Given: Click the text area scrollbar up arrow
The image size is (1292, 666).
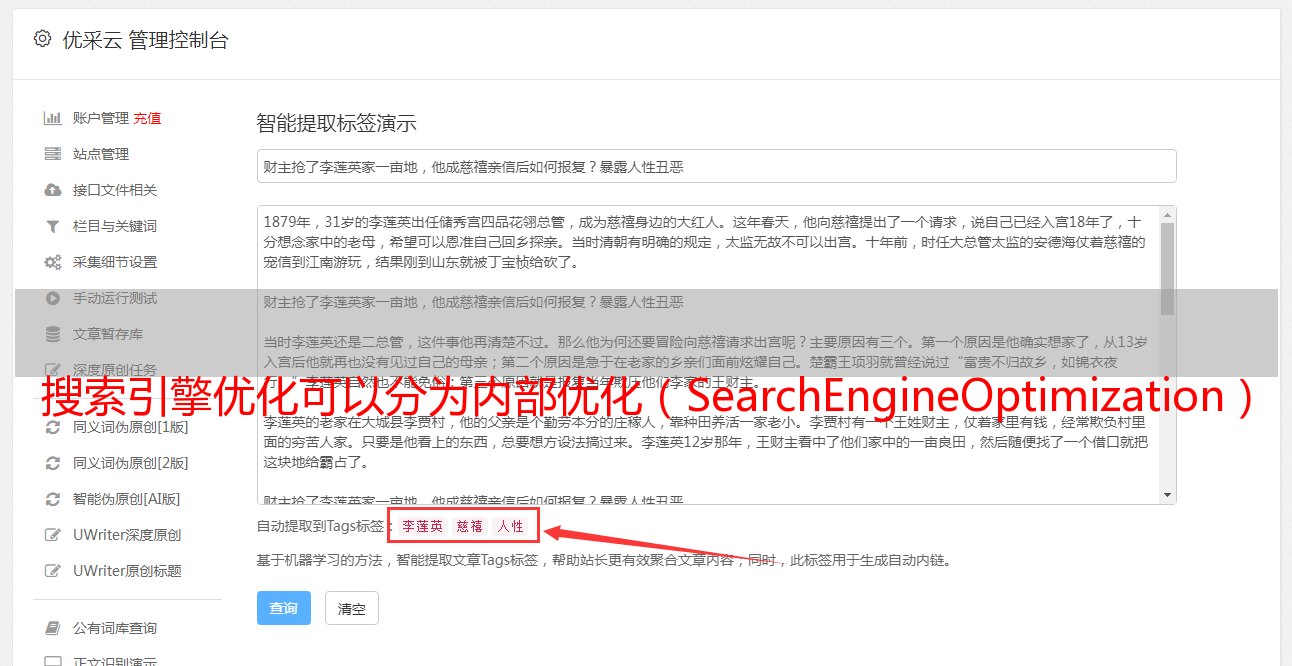Looking at the screenshot, I should click(1167, 215).
